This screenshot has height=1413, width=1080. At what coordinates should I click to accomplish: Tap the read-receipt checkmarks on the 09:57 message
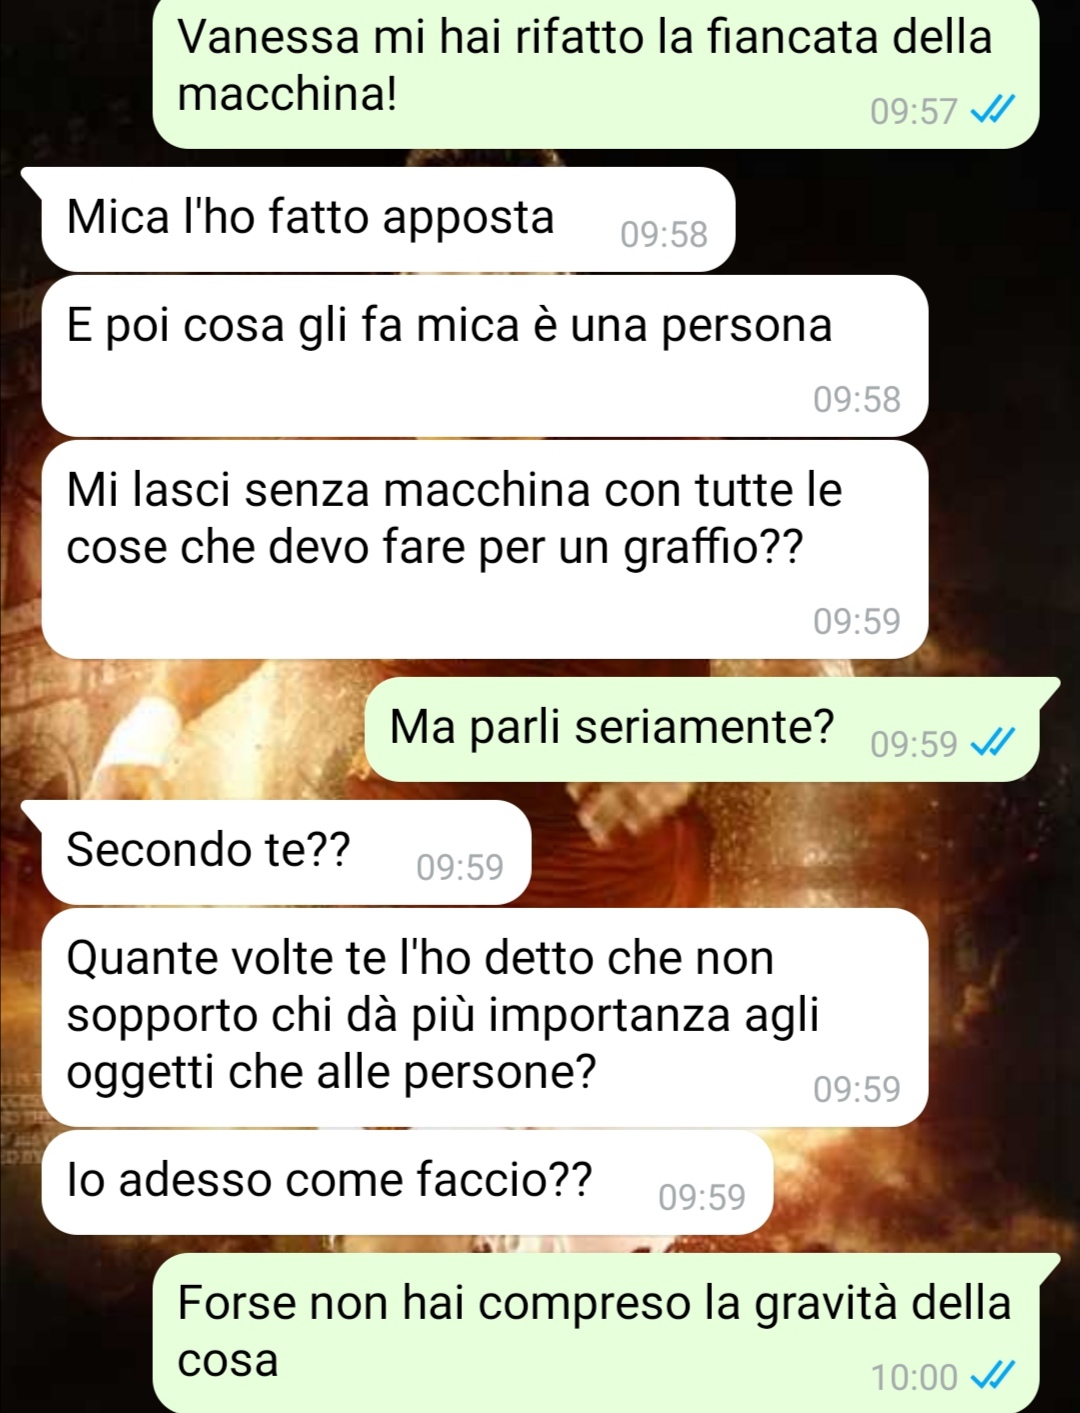[x=993, y=109]
